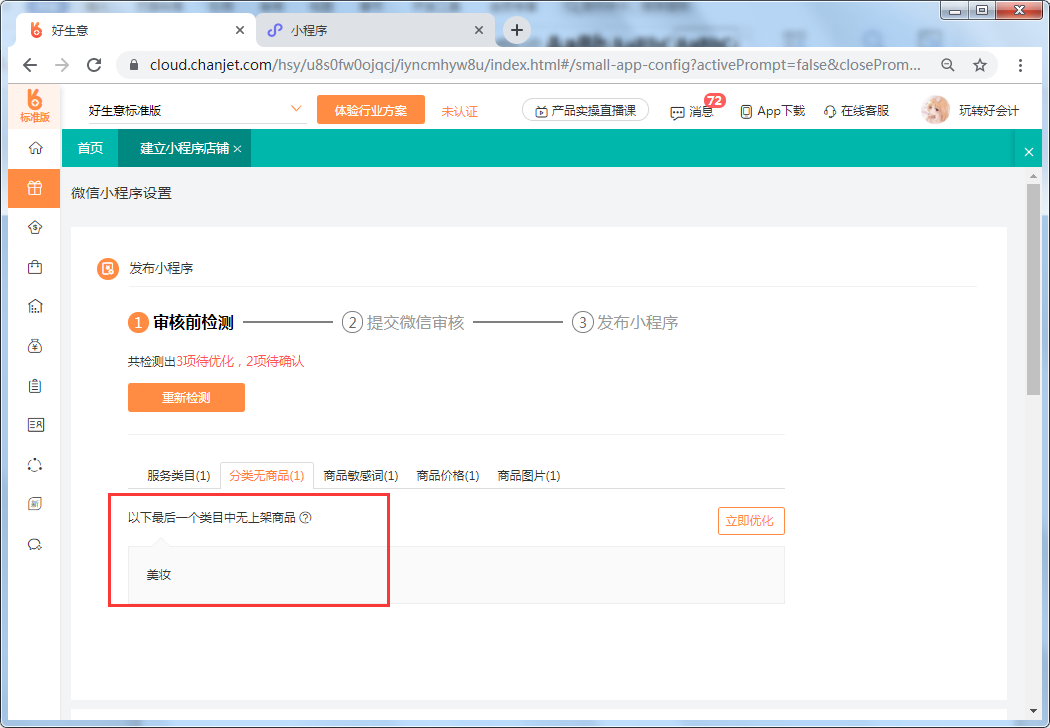
Task: Click the 玩转好会计 username
Action: coord(989,111)
